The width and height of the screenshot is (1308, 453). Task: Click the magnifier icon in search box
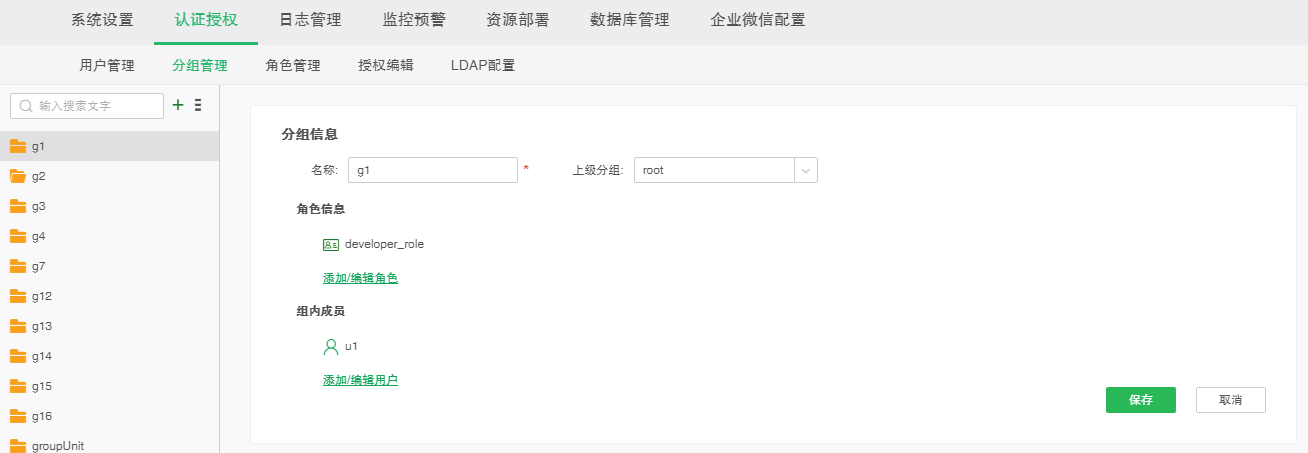click(x=26, y=106)
